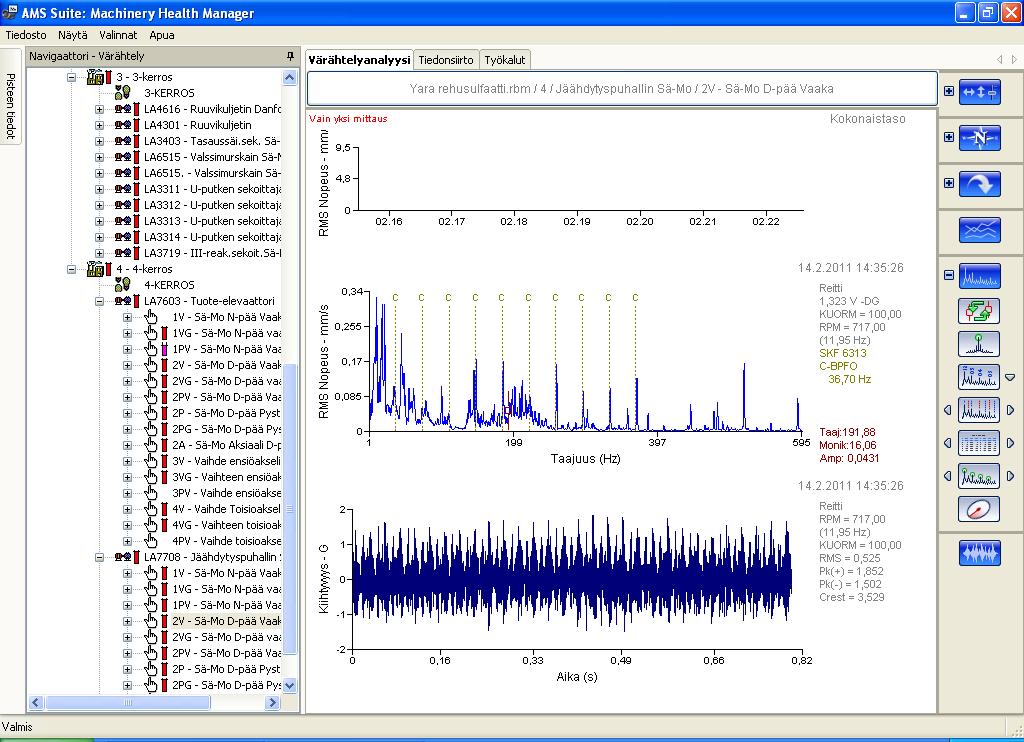Expand the LA4301 Ruuvikuljetin node
Screen dimensions: 1024x742
tap(99, 125)
